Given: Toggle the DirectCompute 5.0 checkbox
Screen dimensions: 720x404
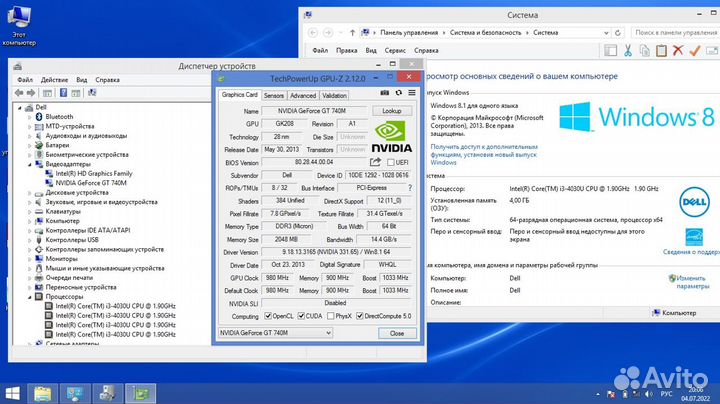Looking at the screenshot, I should coord(360,316).
